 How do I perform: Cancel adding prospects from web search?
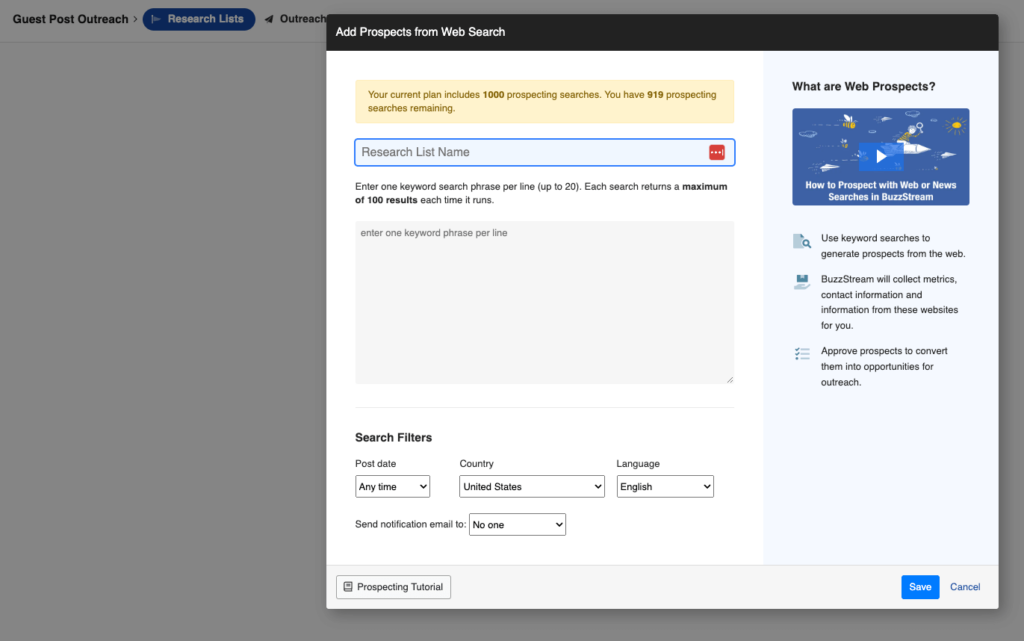964,587
